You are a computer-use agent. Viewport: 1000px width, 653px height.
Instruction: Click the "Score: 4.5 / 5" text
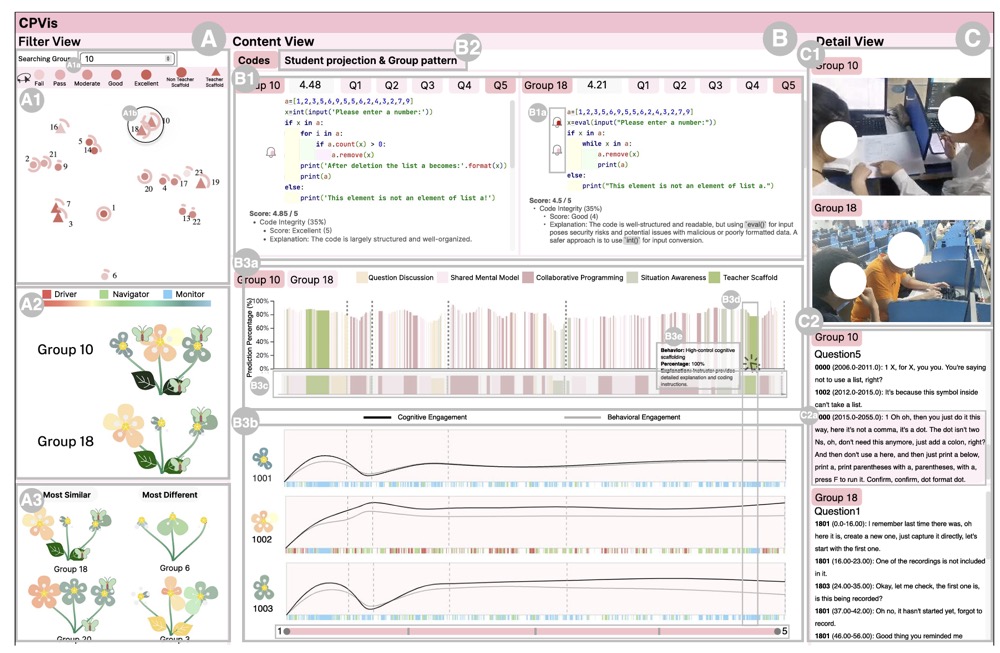tap(552, 200)
